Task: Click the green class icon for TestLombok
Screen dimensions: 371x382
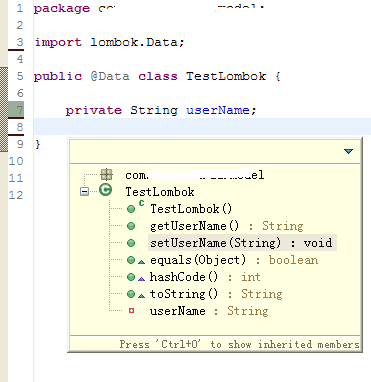Action: click(x=106, y=190)
